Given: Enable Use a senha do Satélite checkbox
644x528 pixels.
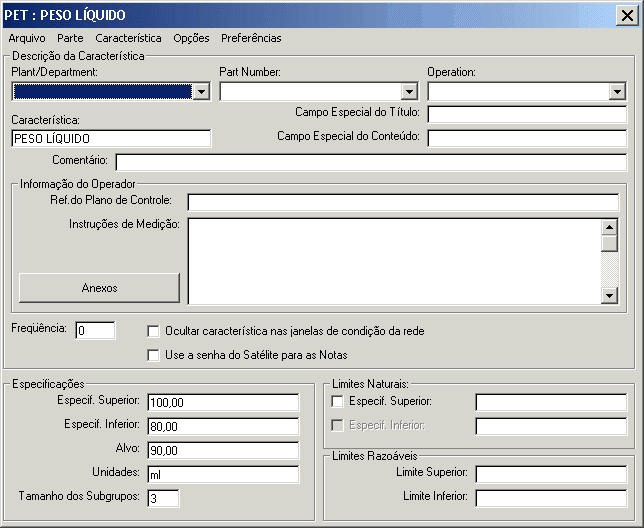Looking at the screenshot, I should click(153, 355).
